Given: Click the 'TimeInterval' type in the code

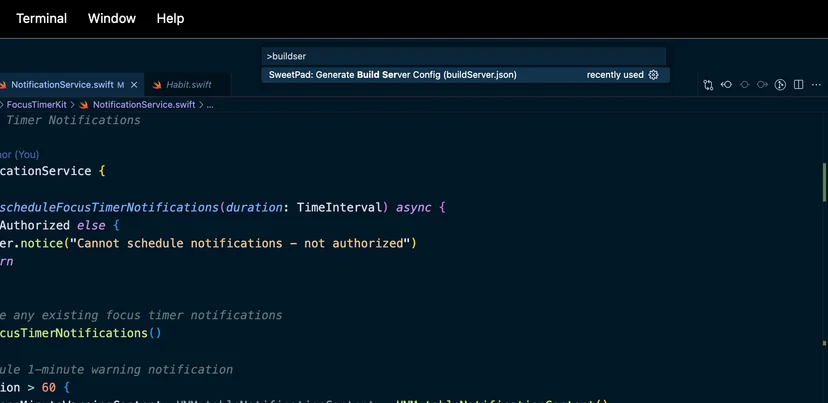Looking at the screenshot, I should (339, 208).
